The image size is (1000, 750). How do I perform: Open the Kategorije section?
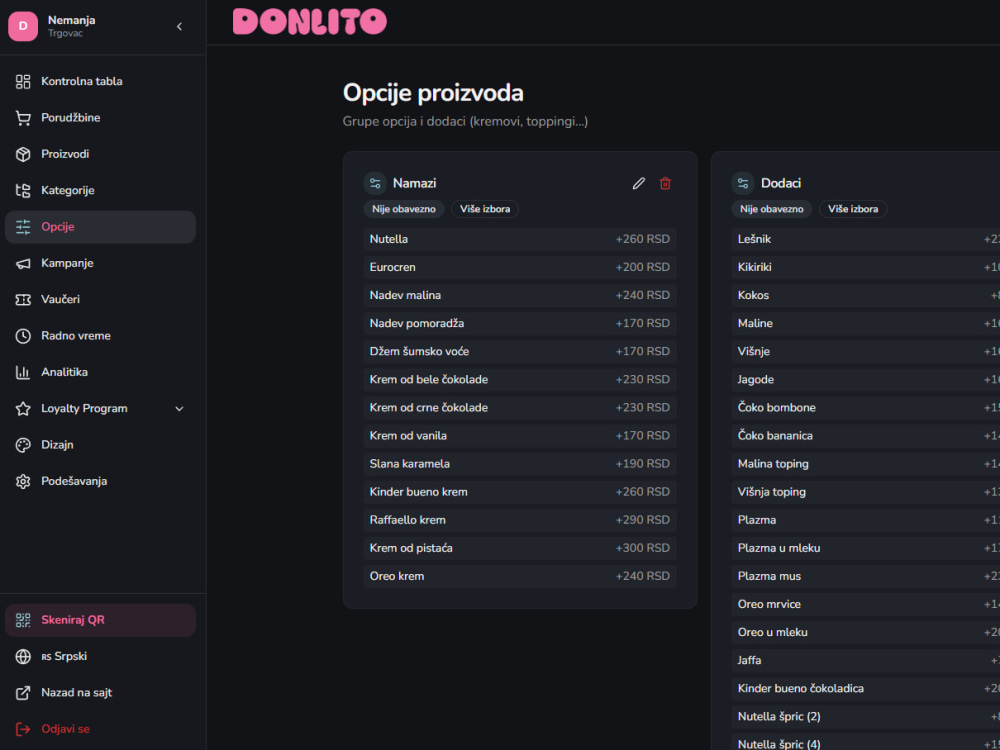(100, 191)
